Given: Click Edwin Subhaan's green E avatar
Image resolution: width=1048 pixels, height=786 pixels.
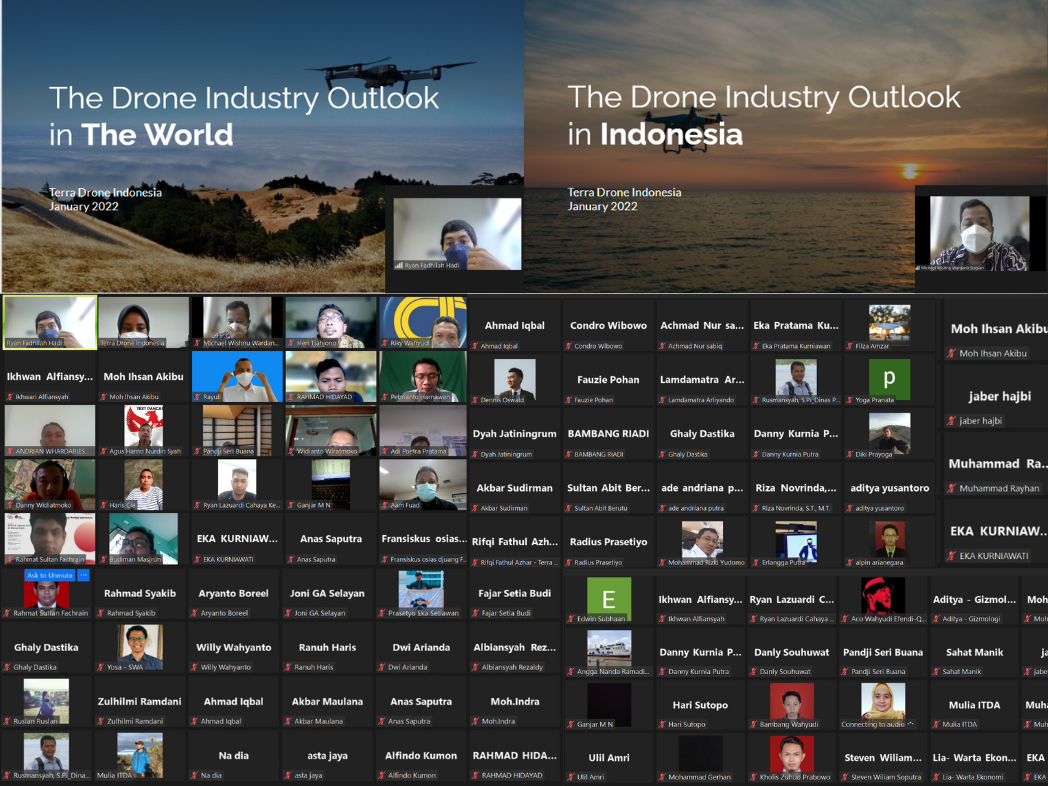Looking at the screenshot, I should coord(609,598).
